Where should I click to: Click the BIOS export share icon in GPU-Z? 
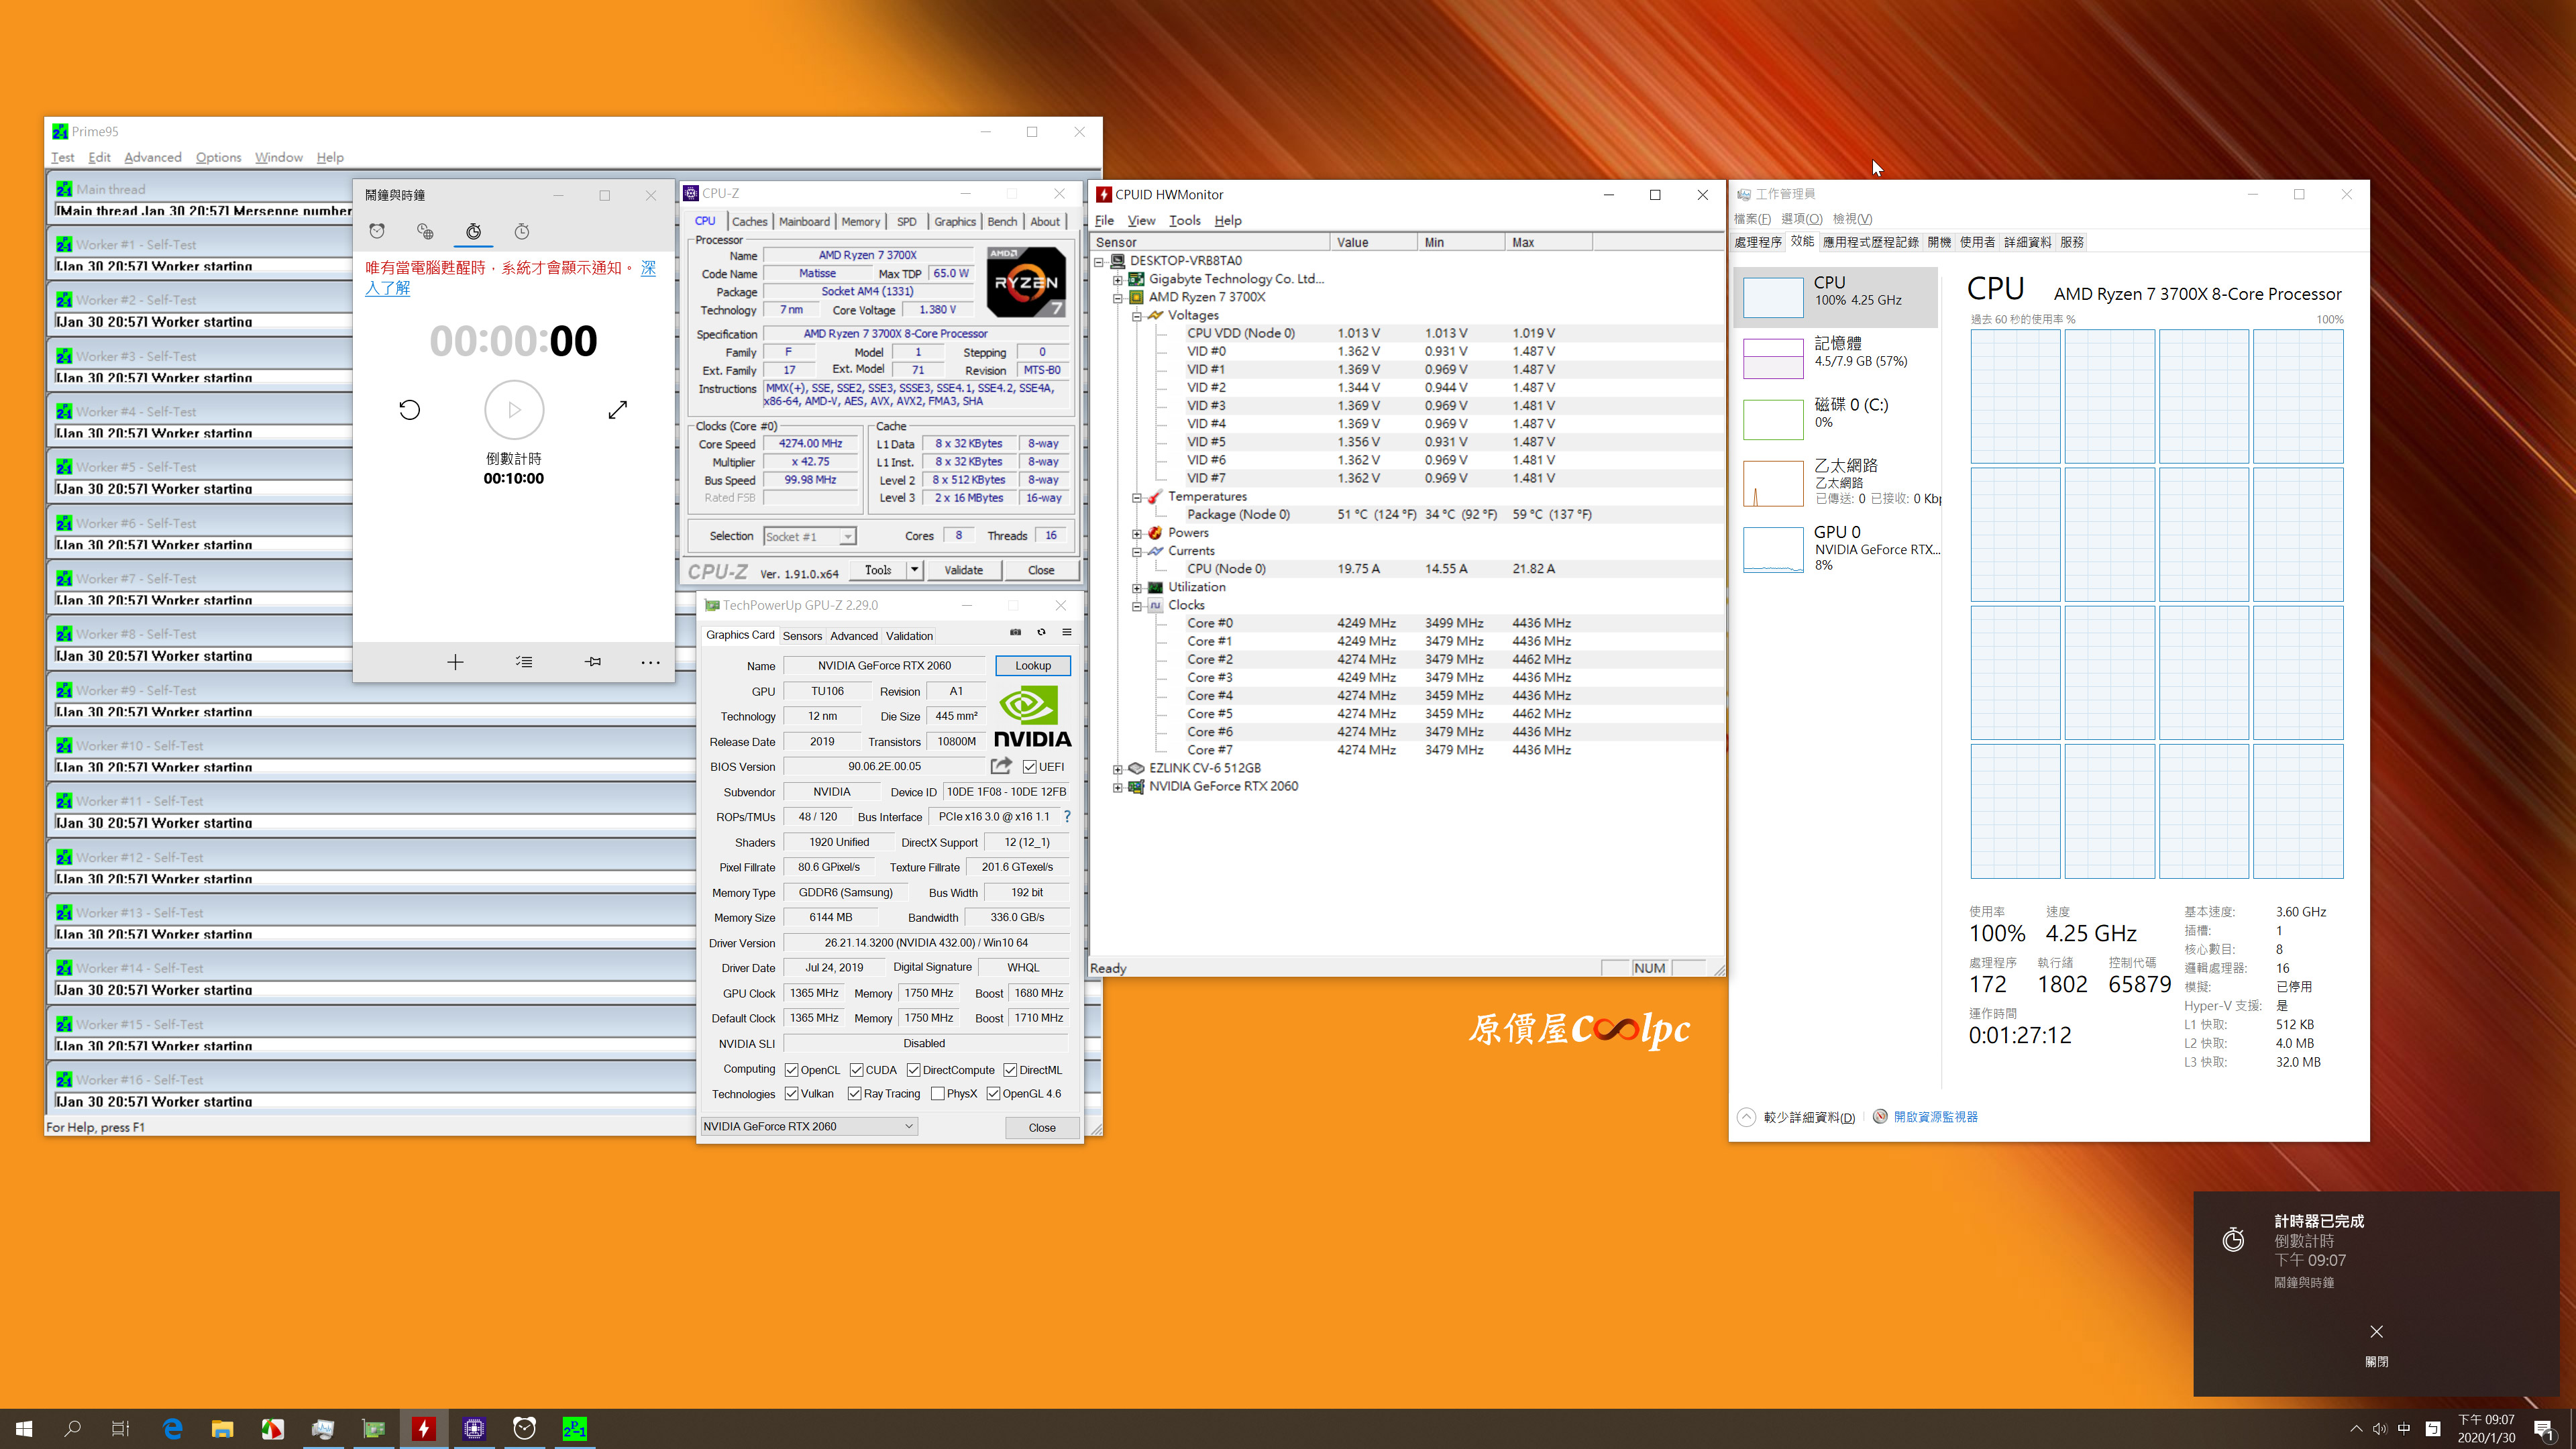pos(1001,766)
